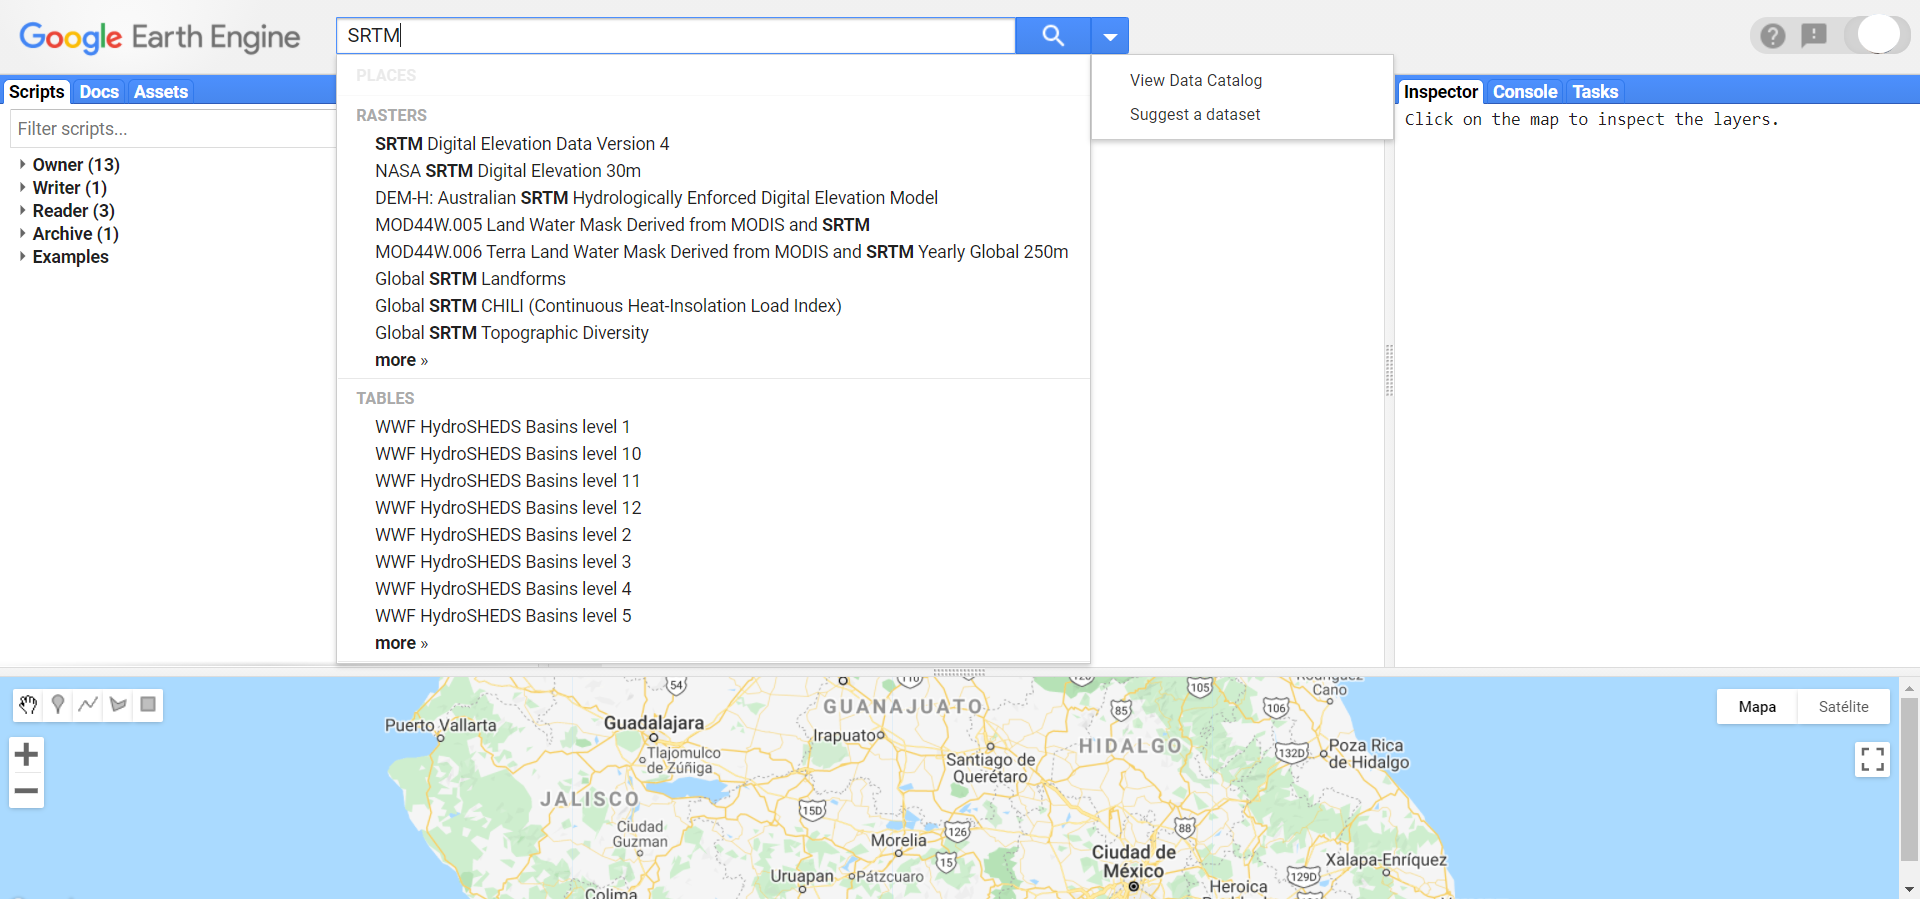1920x899 pixels.
Task: Open WWF HydroSHEDS Basins level 10
Action: tap(508, 454)
